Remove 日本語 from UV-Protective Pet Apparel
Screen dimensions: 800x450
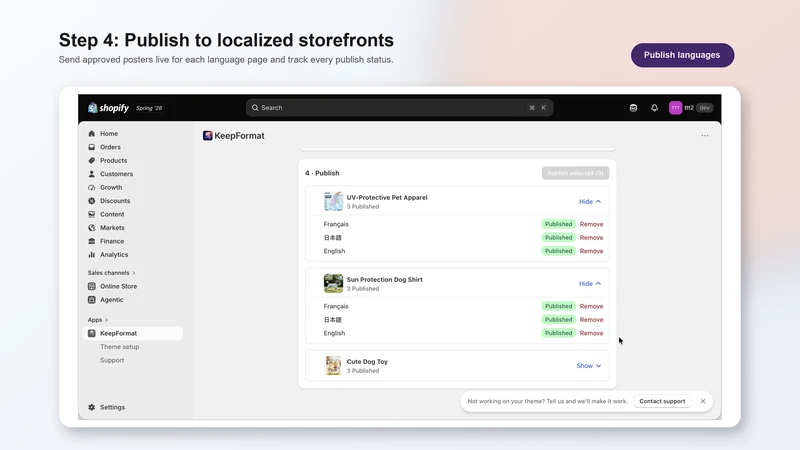(x=591, y=238)
